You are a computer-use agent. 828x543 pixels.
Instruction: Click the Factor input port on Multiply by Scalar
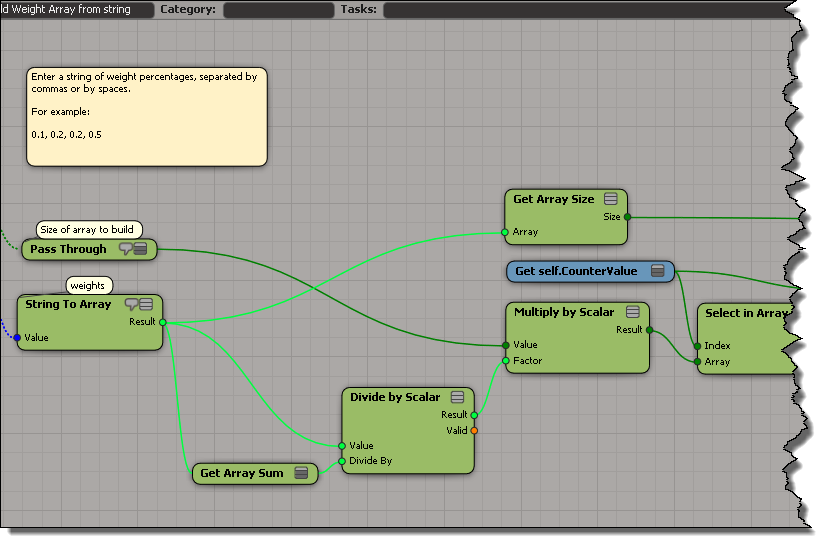coord(506,361)
